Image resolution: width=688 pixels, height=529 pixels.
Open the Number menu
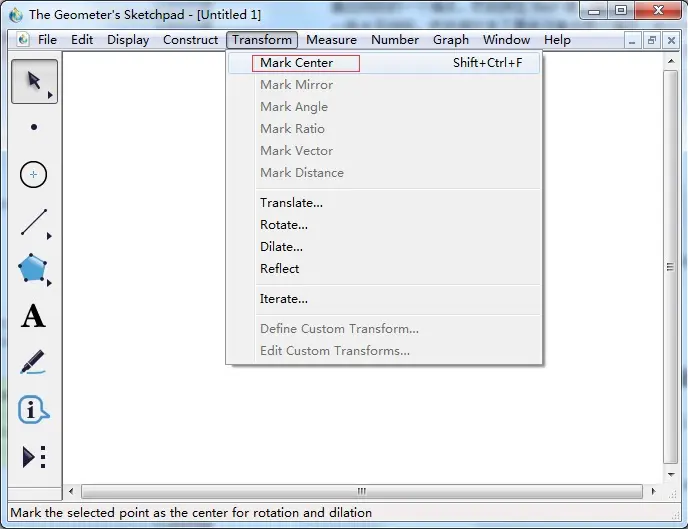point(395,40)
